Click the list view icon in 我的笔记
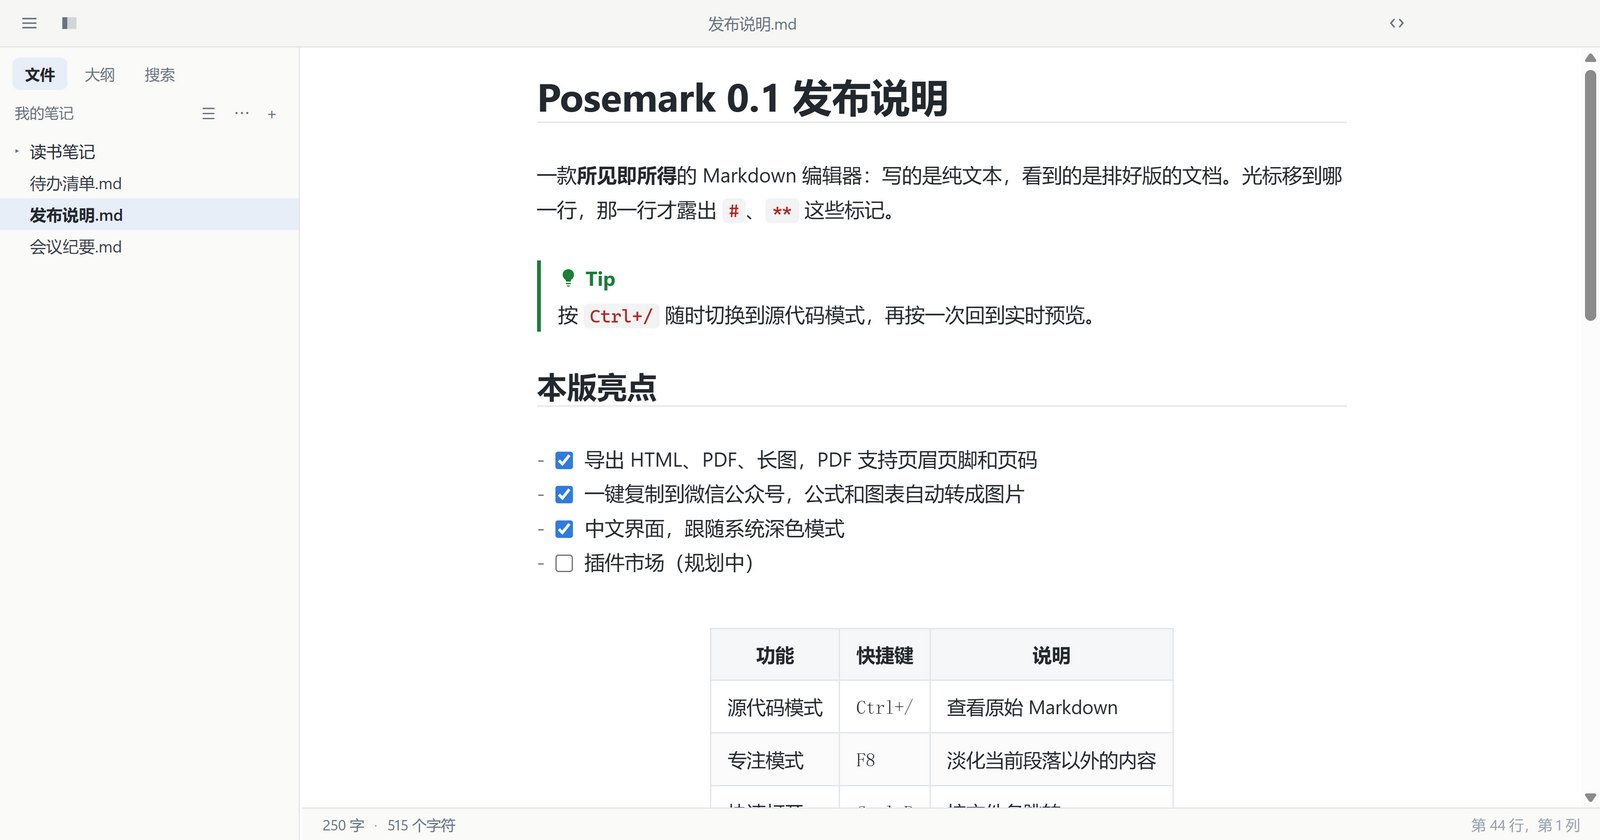The height and width of the screenshot is (840, 1600). click(x=208, y=114)
